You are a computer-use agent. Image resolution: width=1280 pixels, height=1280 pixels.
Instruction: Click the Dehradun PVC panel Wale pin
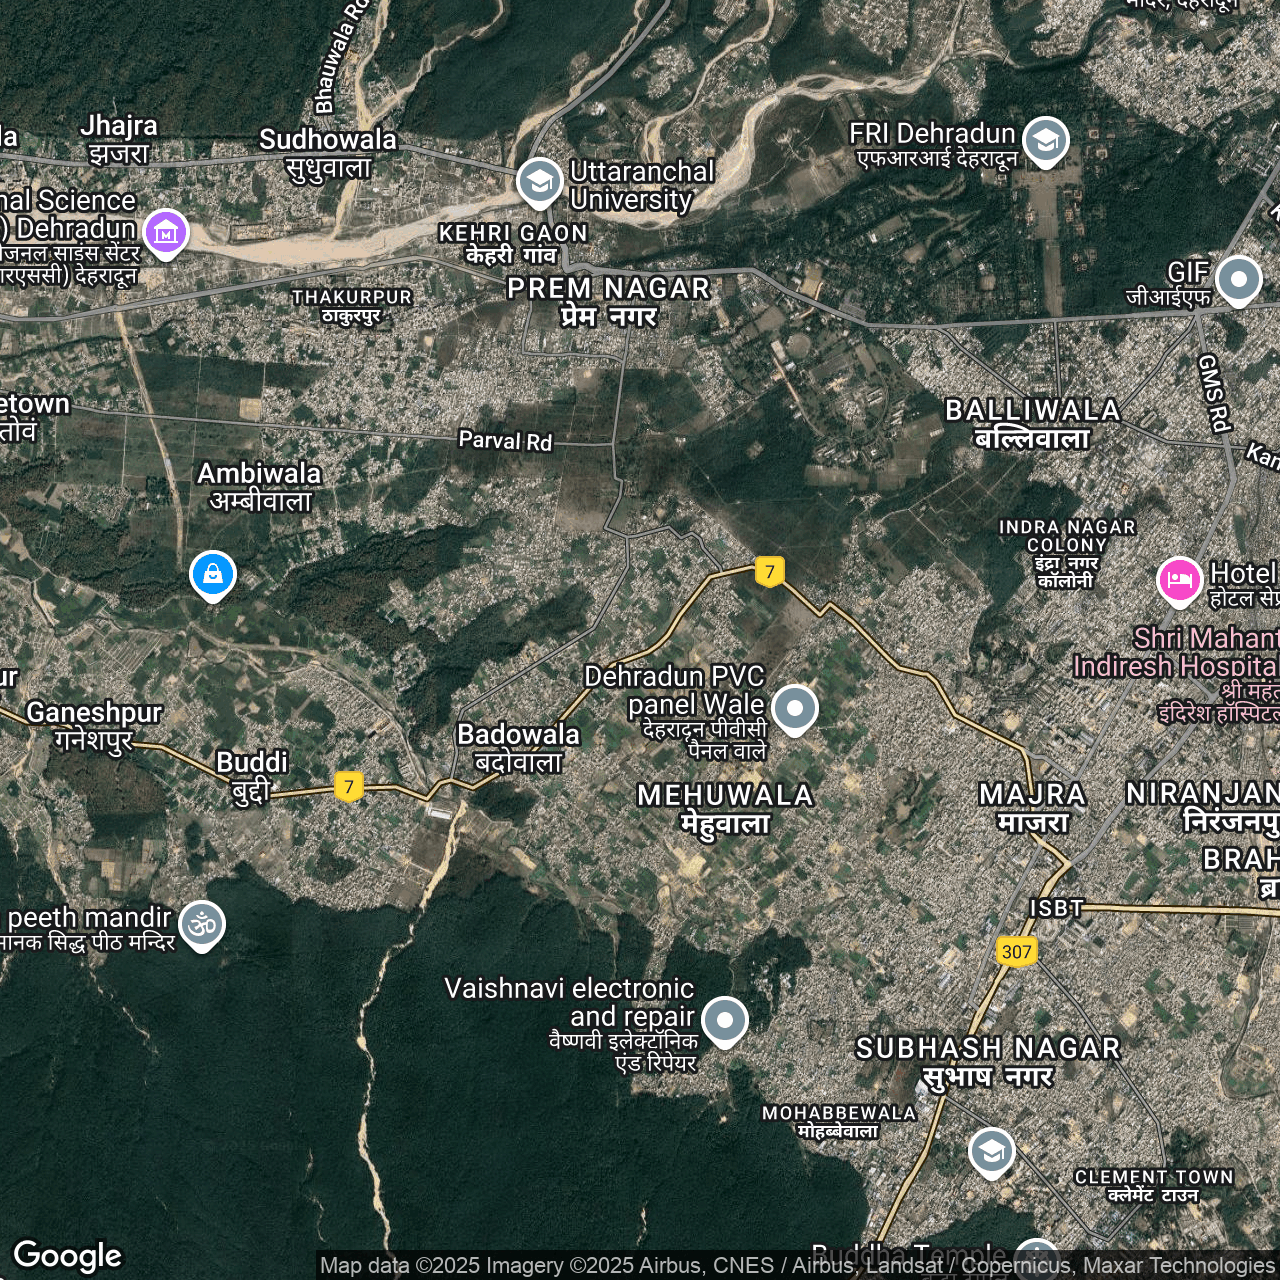795,709
